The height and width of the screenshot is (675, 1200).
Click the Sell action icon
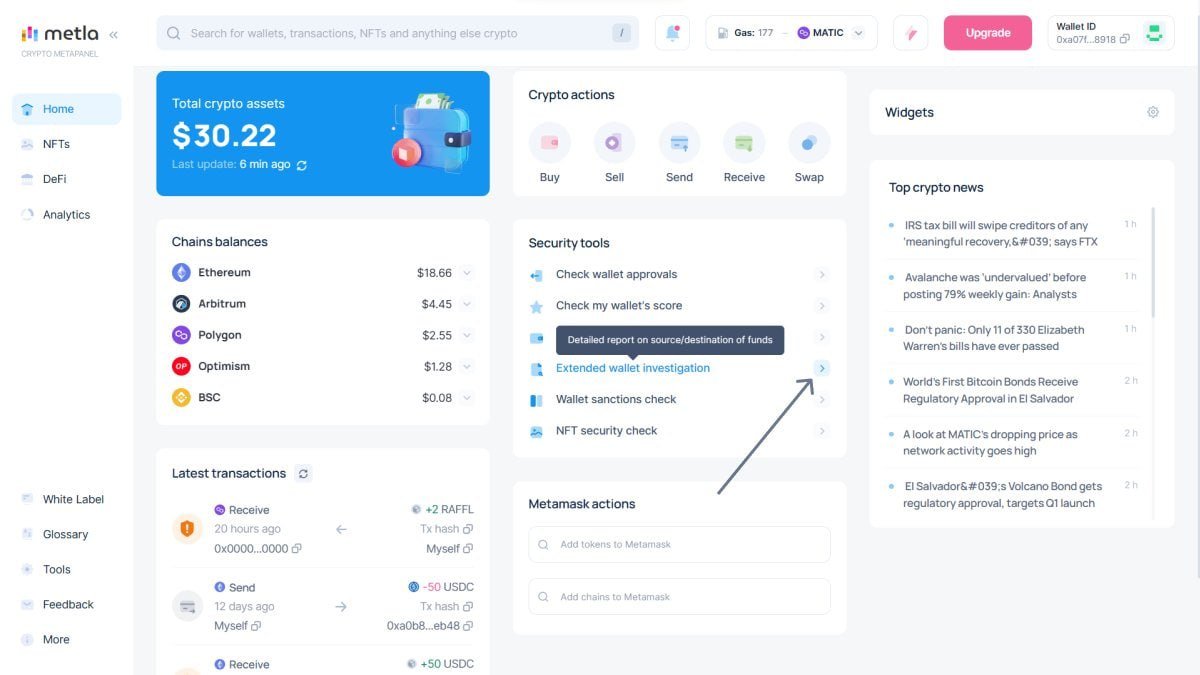click(614, 143)
